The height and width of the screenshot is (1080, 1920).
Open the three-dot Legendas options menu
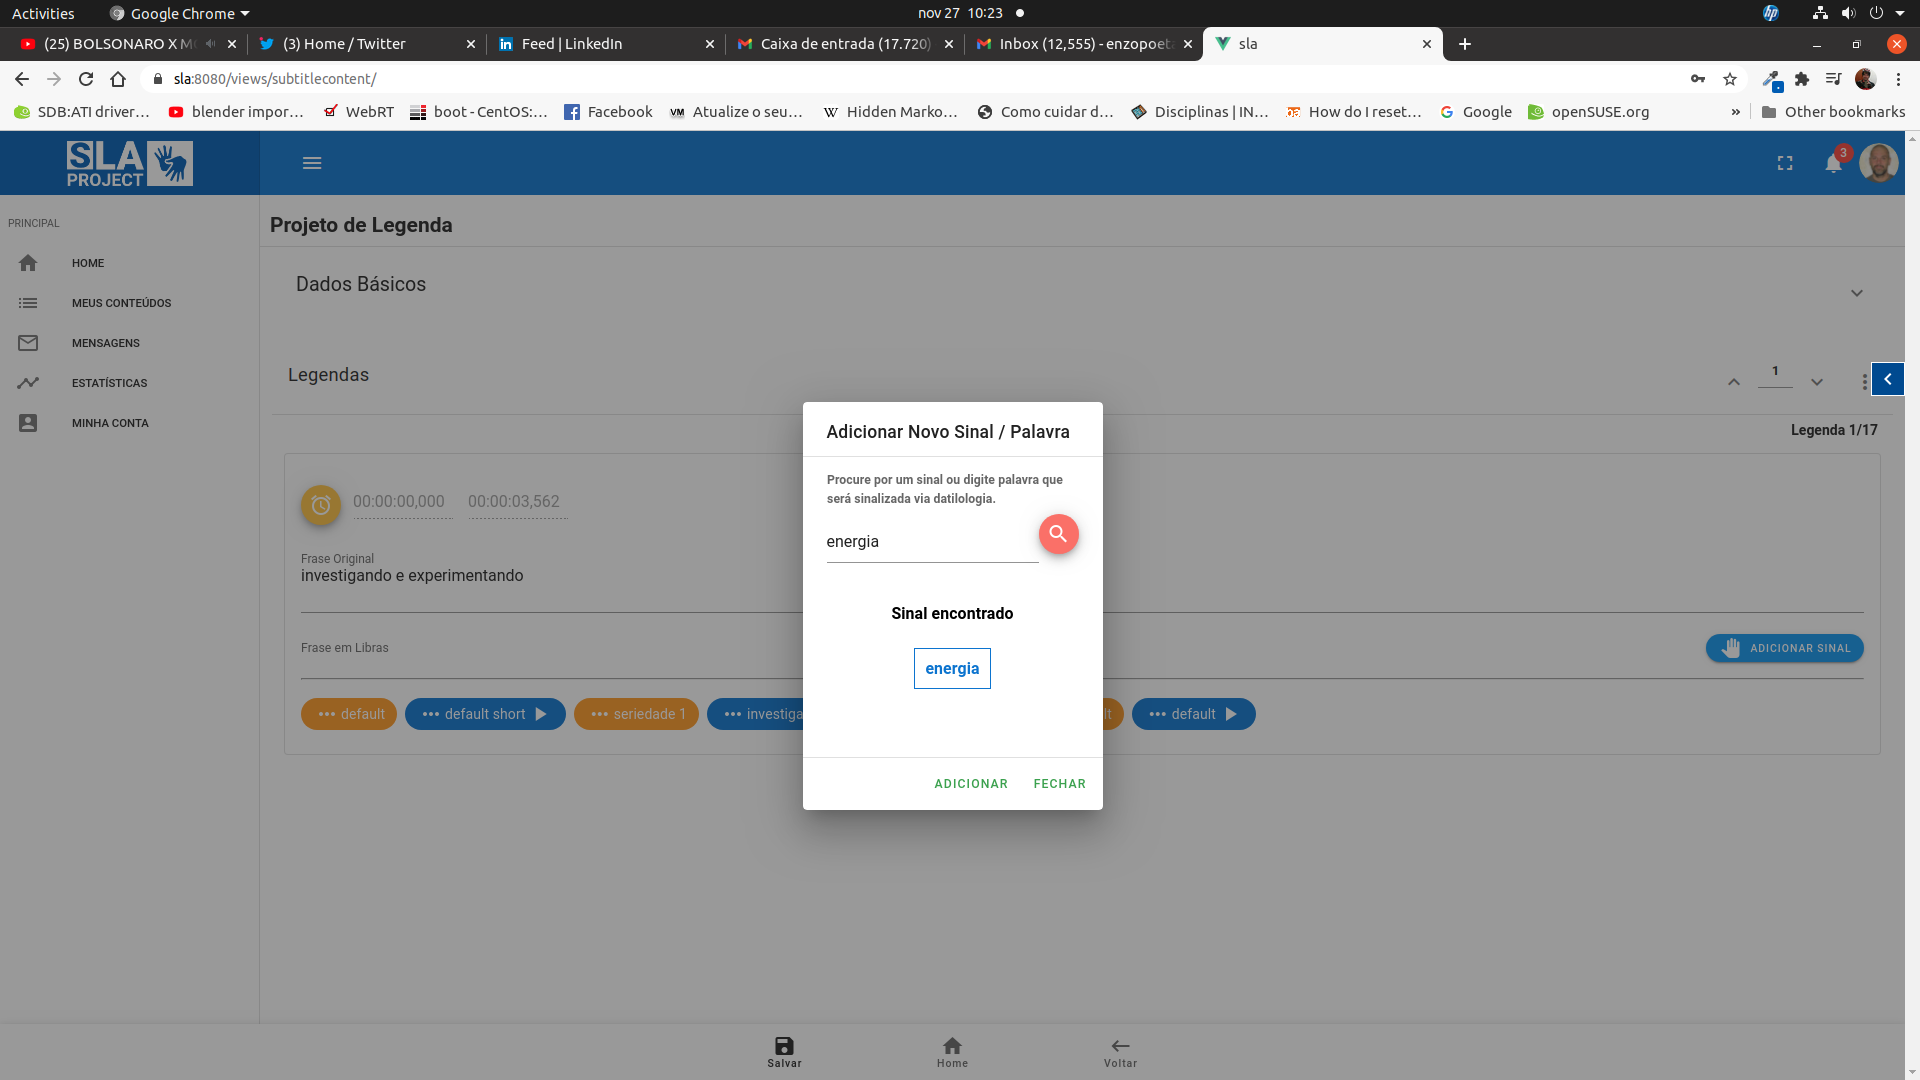pos(1864,382)
